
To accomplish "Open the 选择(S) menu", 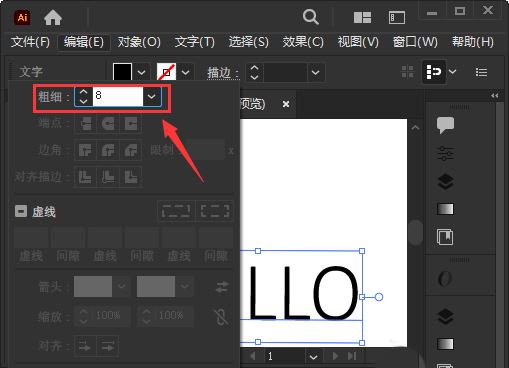I will [249, 42].
